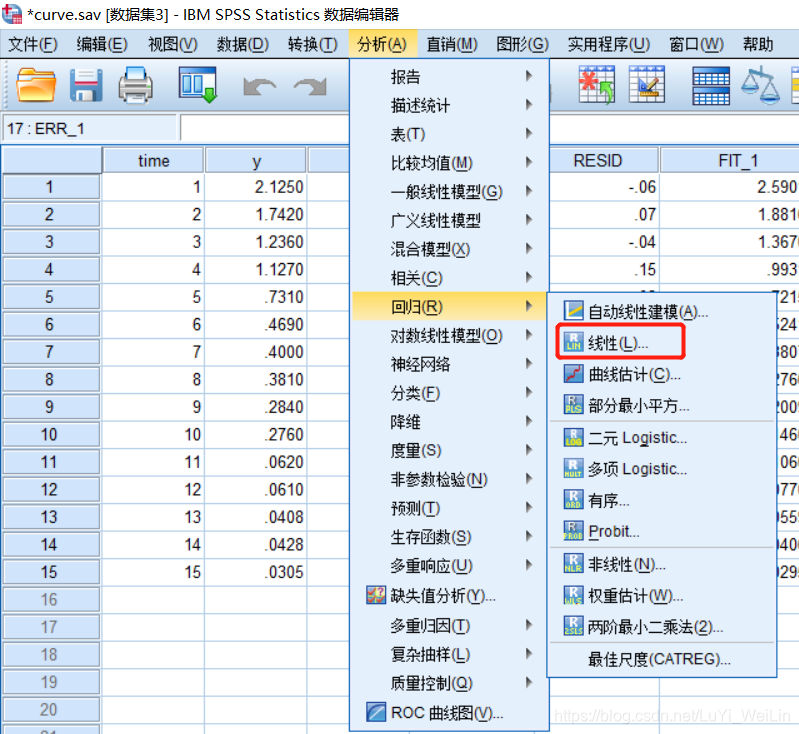Click the NLR icon for 非线性

coord(573,563)
